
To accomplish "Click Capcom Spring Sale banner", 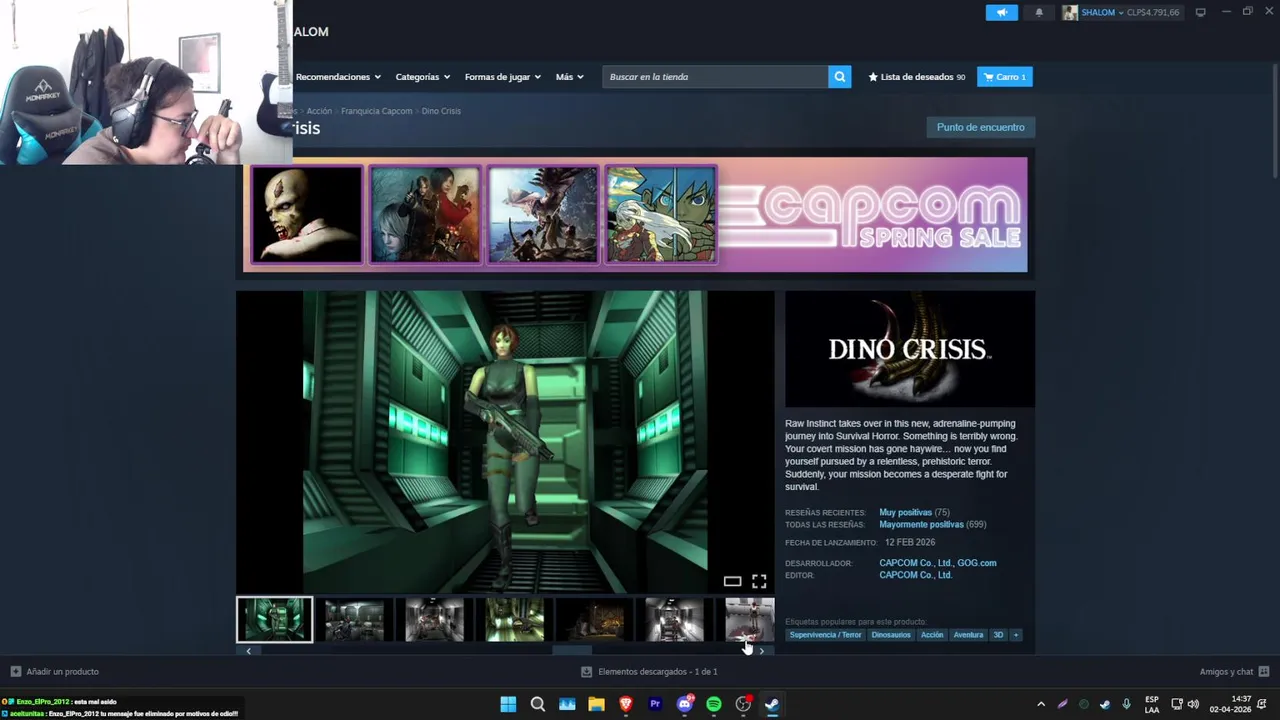I will (x=635, y=214).
